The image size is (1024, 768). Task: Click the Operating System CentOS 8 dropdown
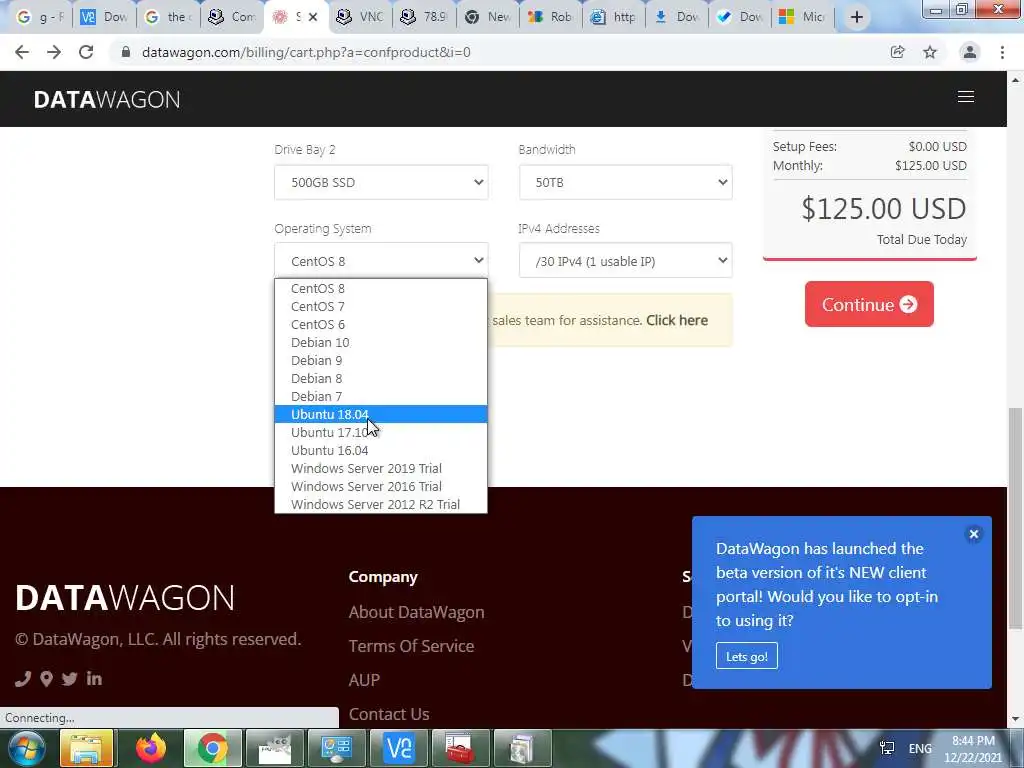381,261
